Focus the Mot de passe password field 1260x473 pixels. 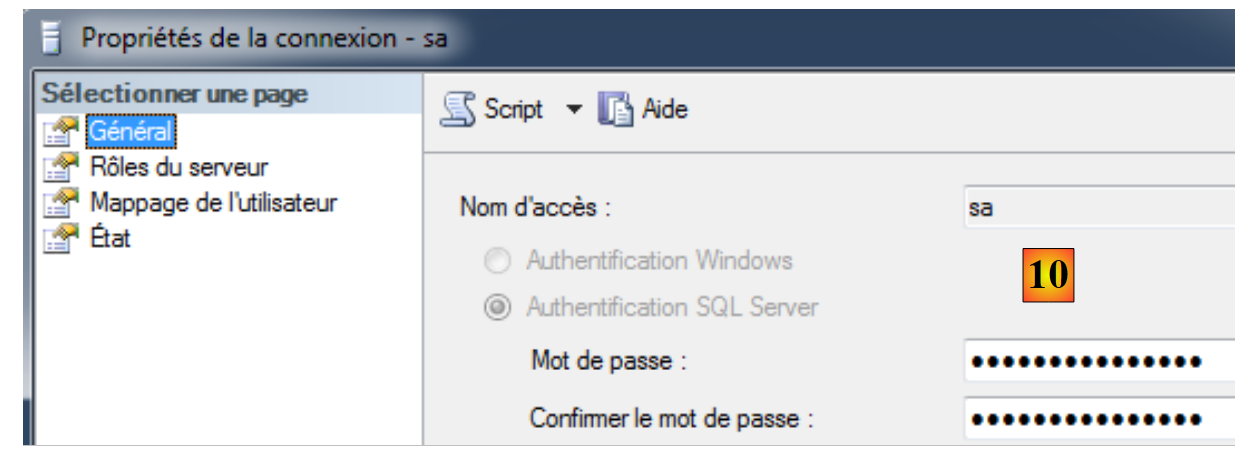point(1100,361)
